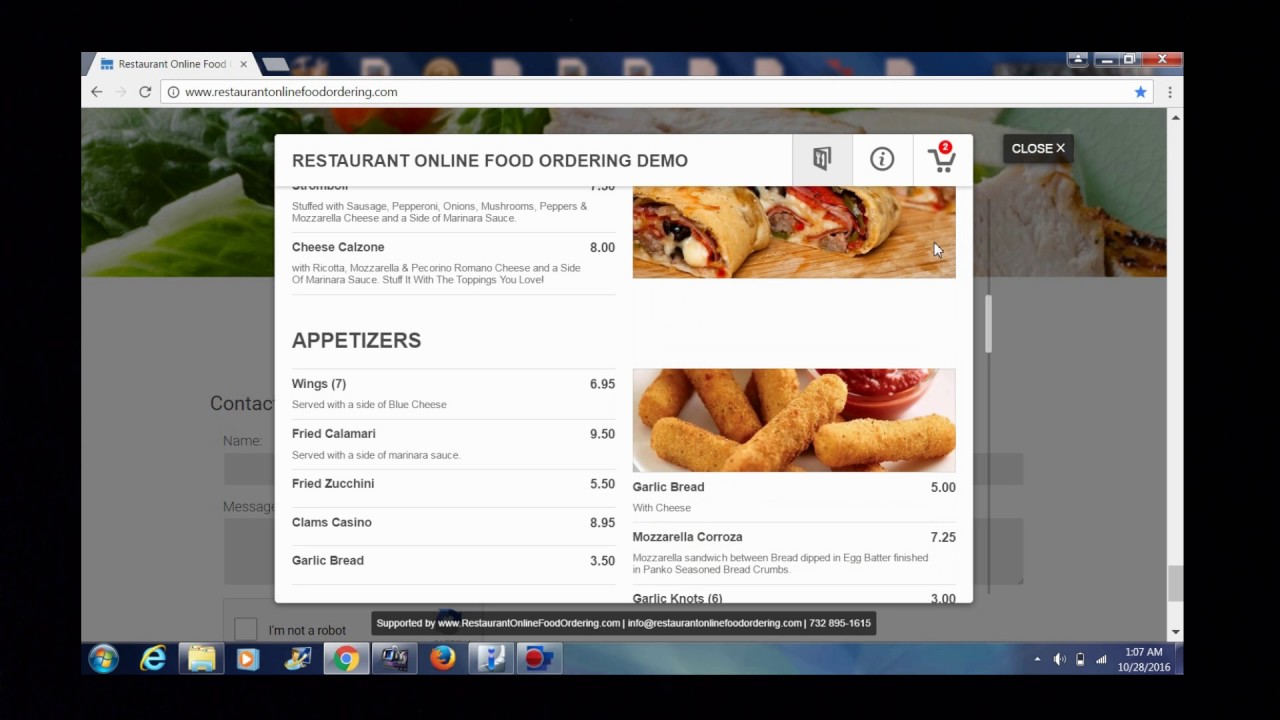This screenshot has height=720, width=1280.
Task: Open the Chrome three-dot menu
Action: 1170,92
